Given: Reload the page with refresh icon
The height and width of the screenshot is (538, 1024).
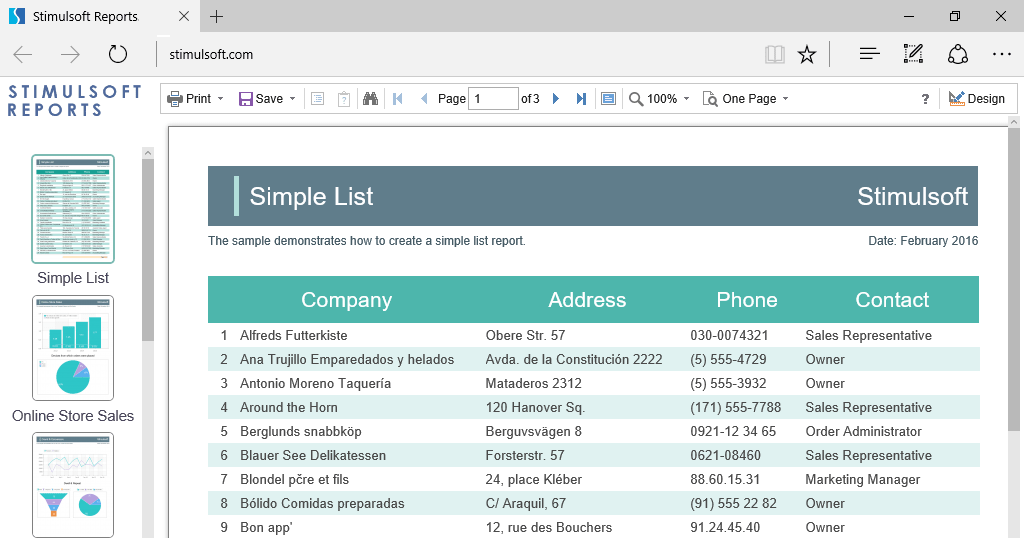Looking at the screenshot, I should 118,54.
